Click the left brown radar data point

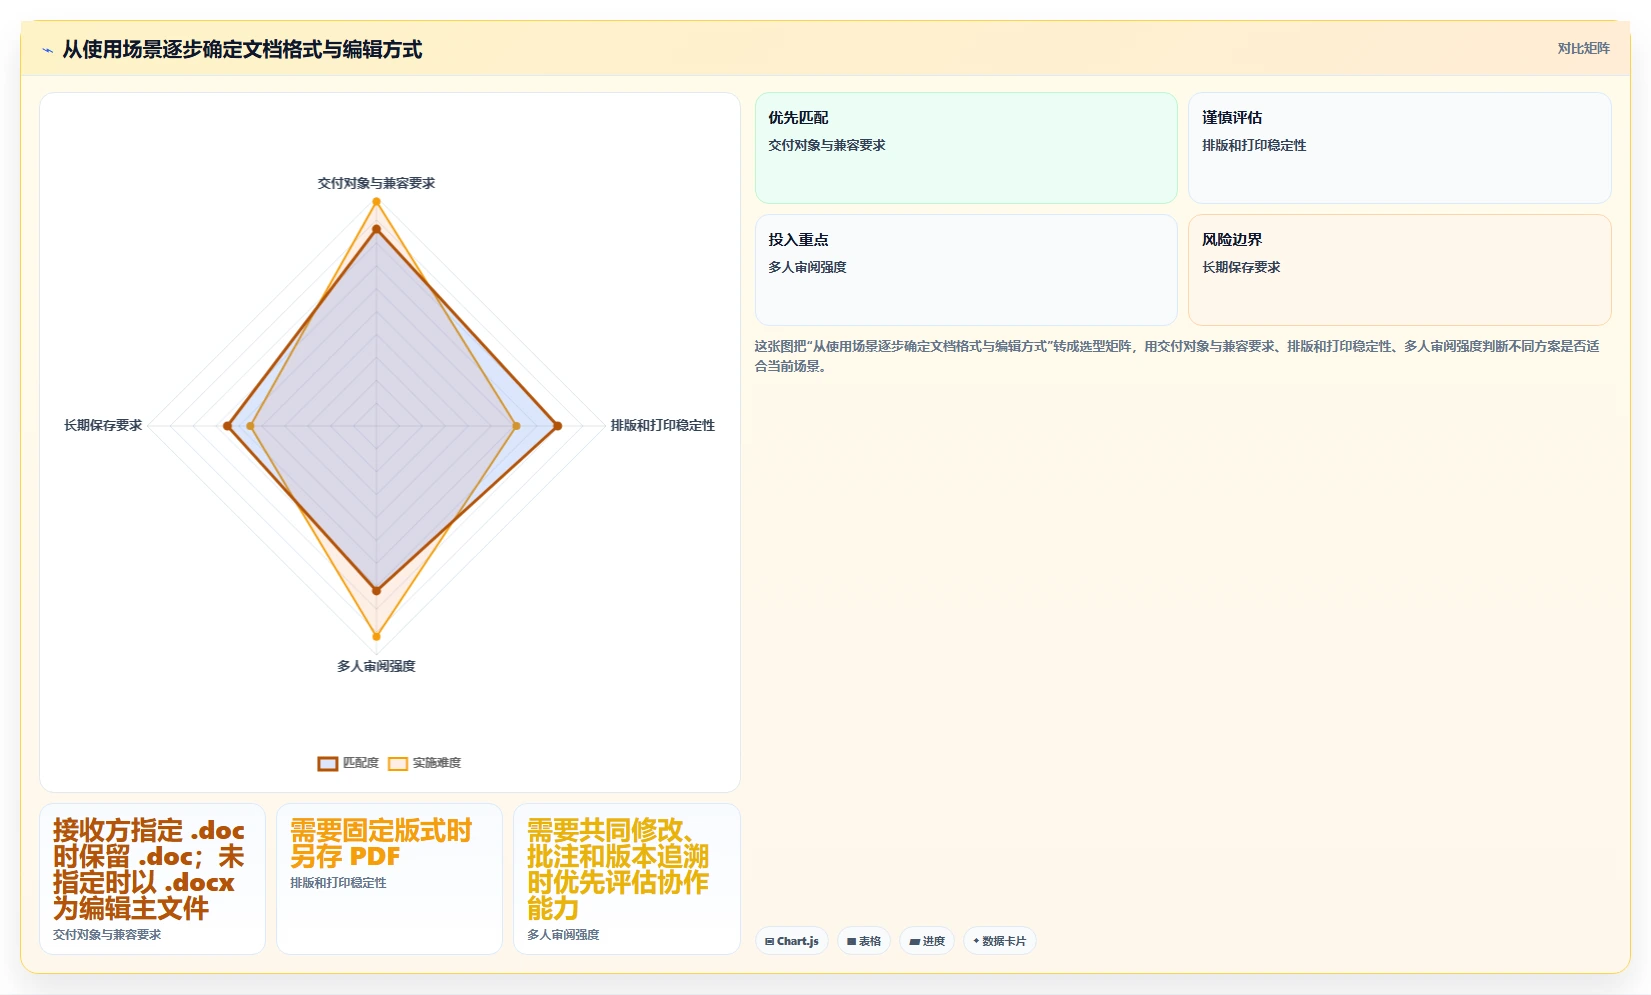[227, 426]
